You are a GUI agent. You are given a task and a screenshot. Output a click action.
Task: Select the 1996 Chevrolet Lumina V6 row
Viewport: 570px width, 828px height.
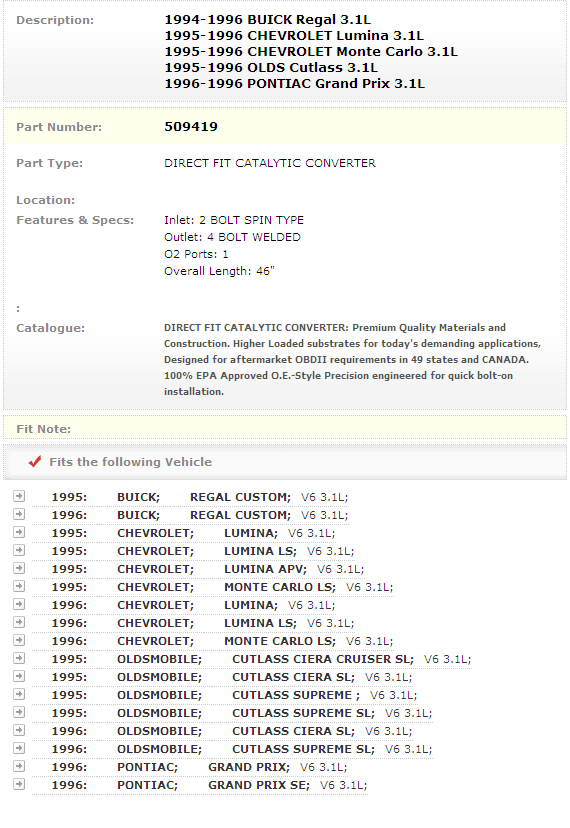[193, 605]
